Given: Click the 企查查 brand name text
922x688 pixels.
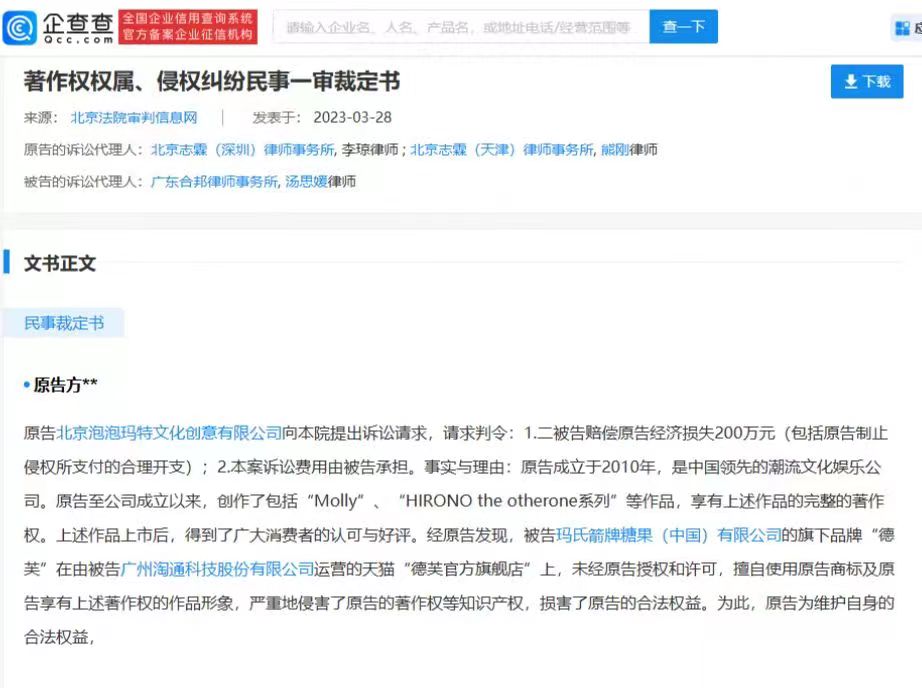Looking at the screenshot, I should [x=78, y=24].
